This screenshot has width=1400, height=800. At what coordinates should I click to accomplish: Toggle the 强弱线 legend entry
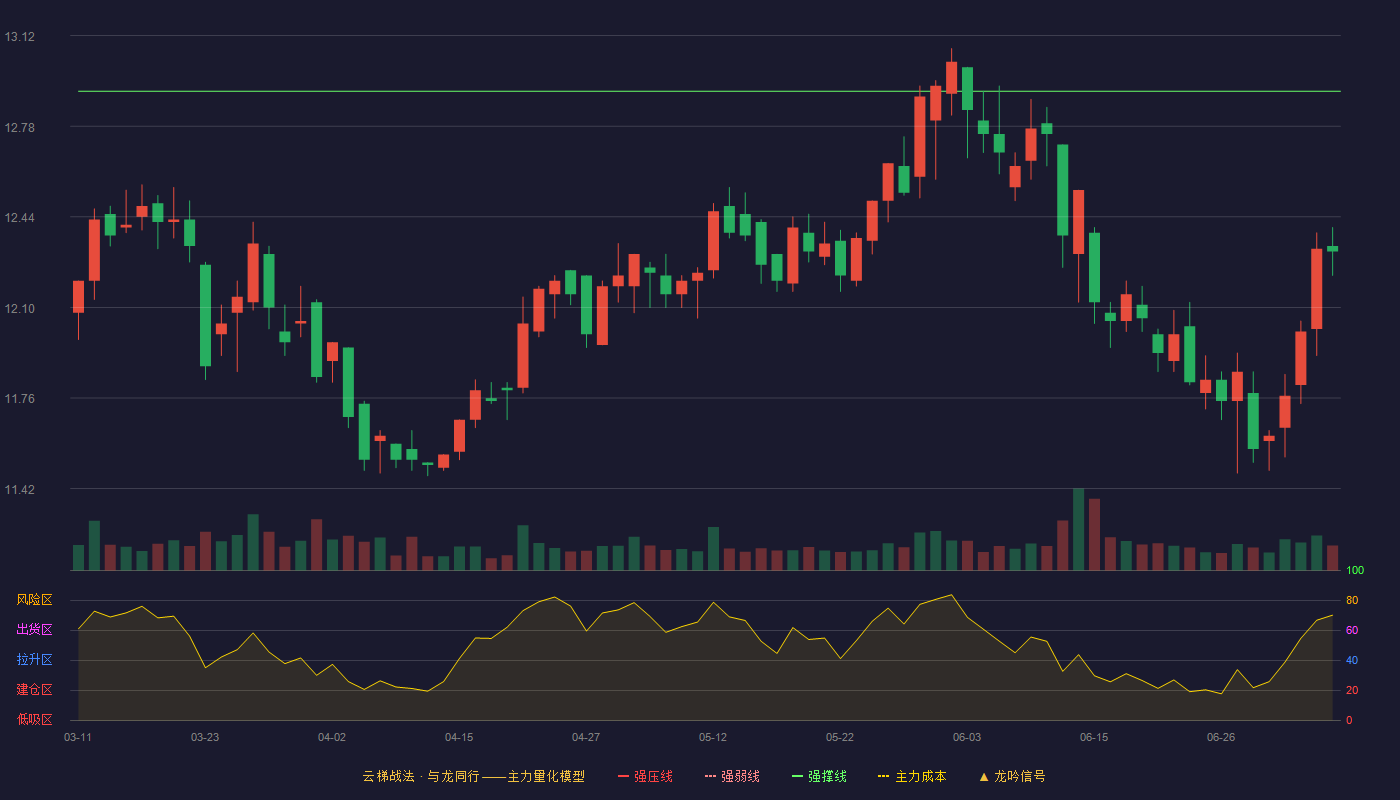click(x=732, y=776)
